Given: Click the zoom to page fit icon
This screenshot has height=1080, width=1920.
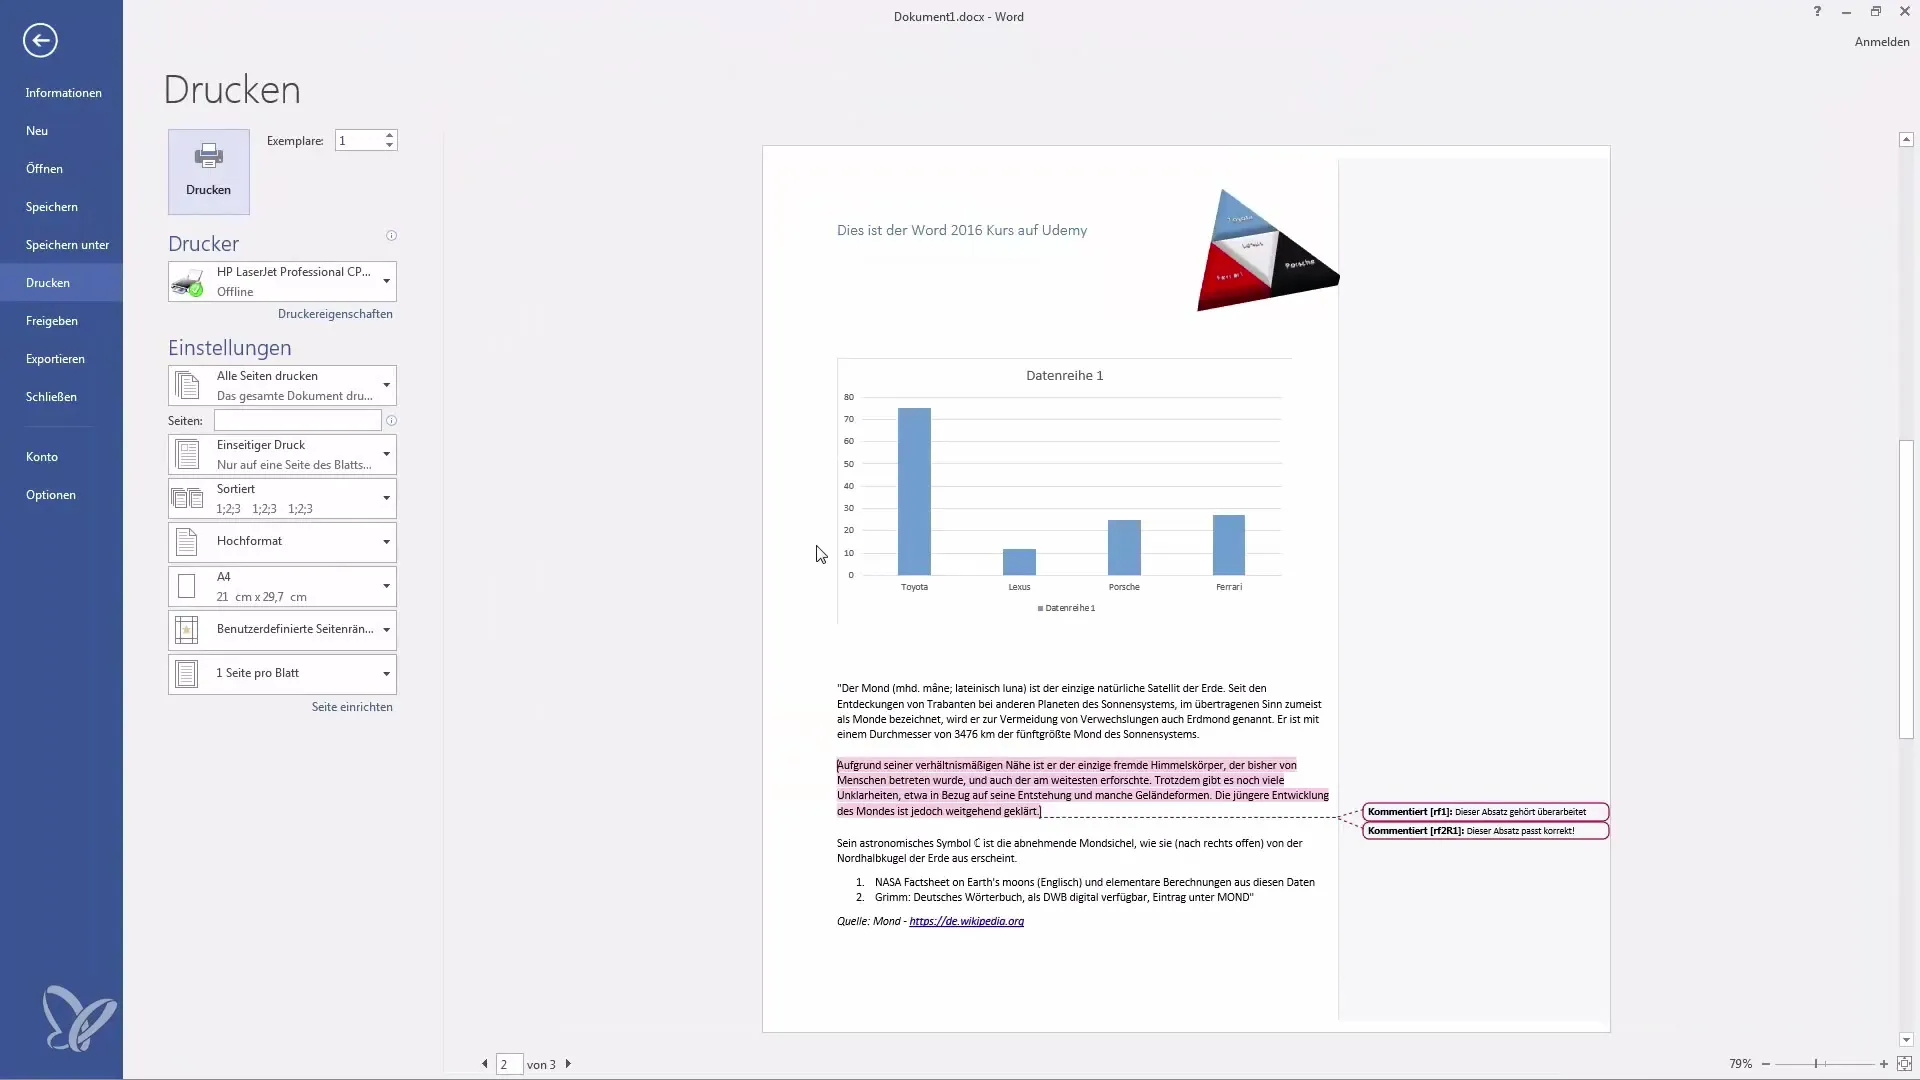Looking at the screenshot, I should (x=1905, y=1064).
